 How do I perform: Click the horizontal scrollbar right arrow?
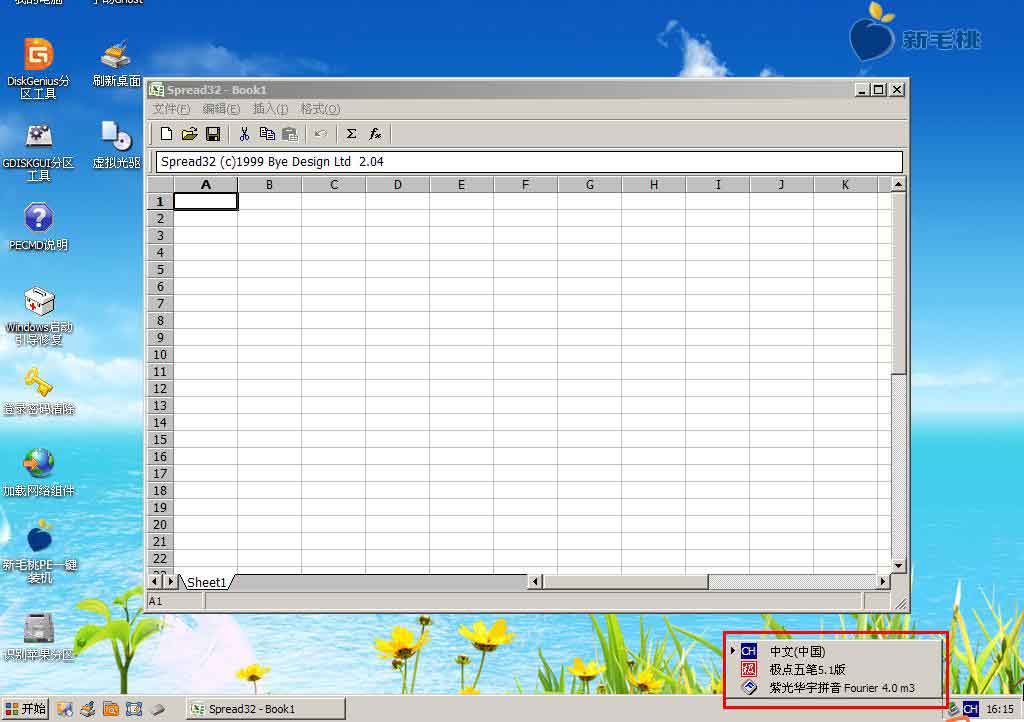(883, 581)
